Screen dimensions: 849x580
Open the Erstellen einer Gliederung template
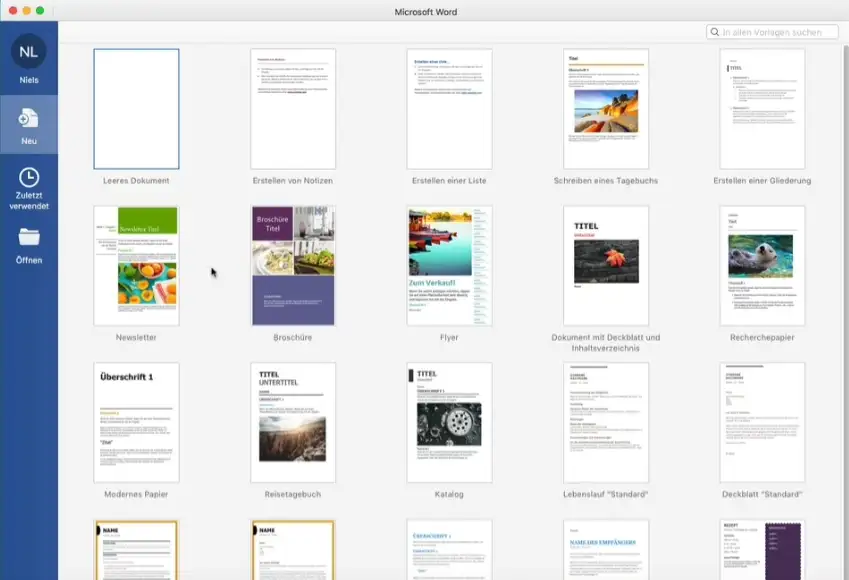click(x=762, y=109)
